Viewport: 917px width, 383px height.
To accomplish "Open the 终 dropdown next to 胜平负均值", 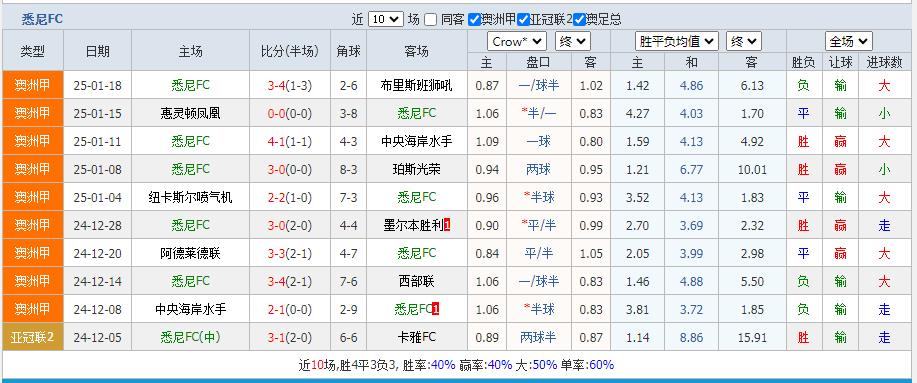I will coord(743,42).
